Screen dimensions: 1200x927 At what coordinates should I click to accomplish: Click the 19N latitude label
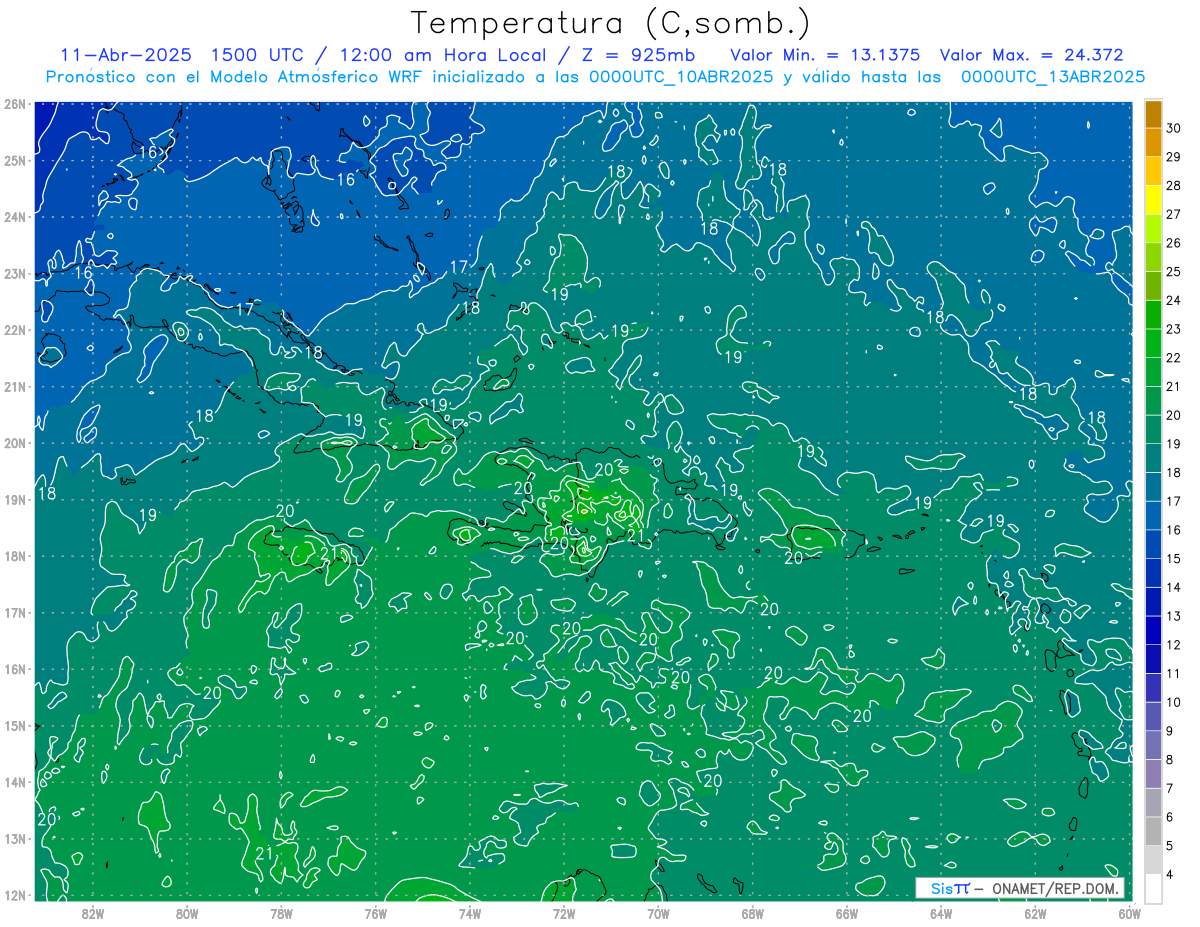pos(14,499)
